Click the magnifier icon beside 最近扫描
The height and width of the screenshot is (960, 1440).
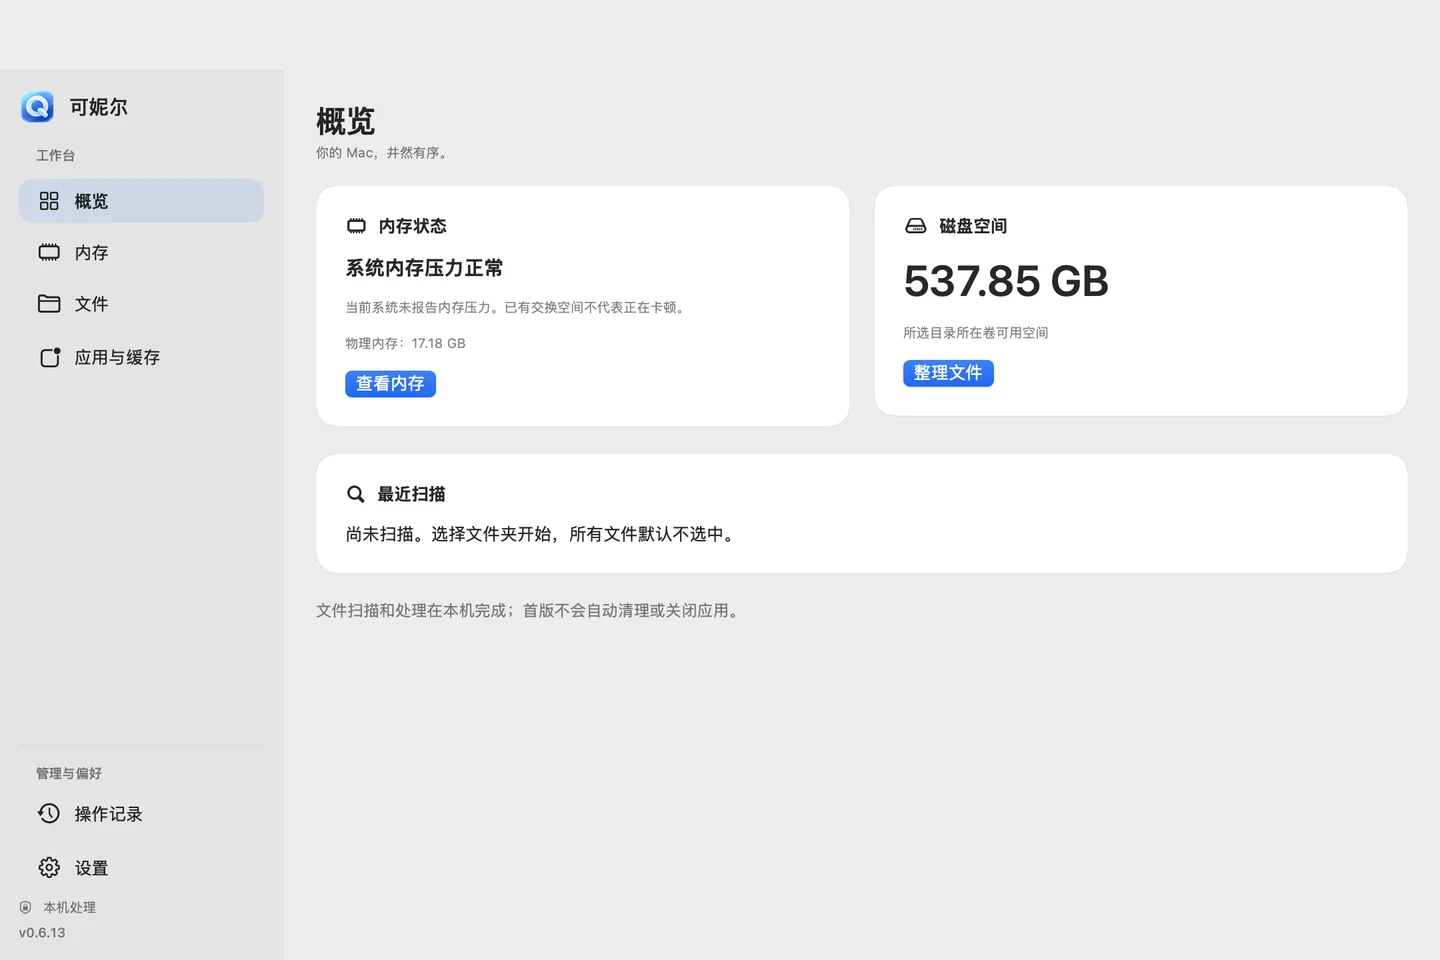(x=355, y=494)
